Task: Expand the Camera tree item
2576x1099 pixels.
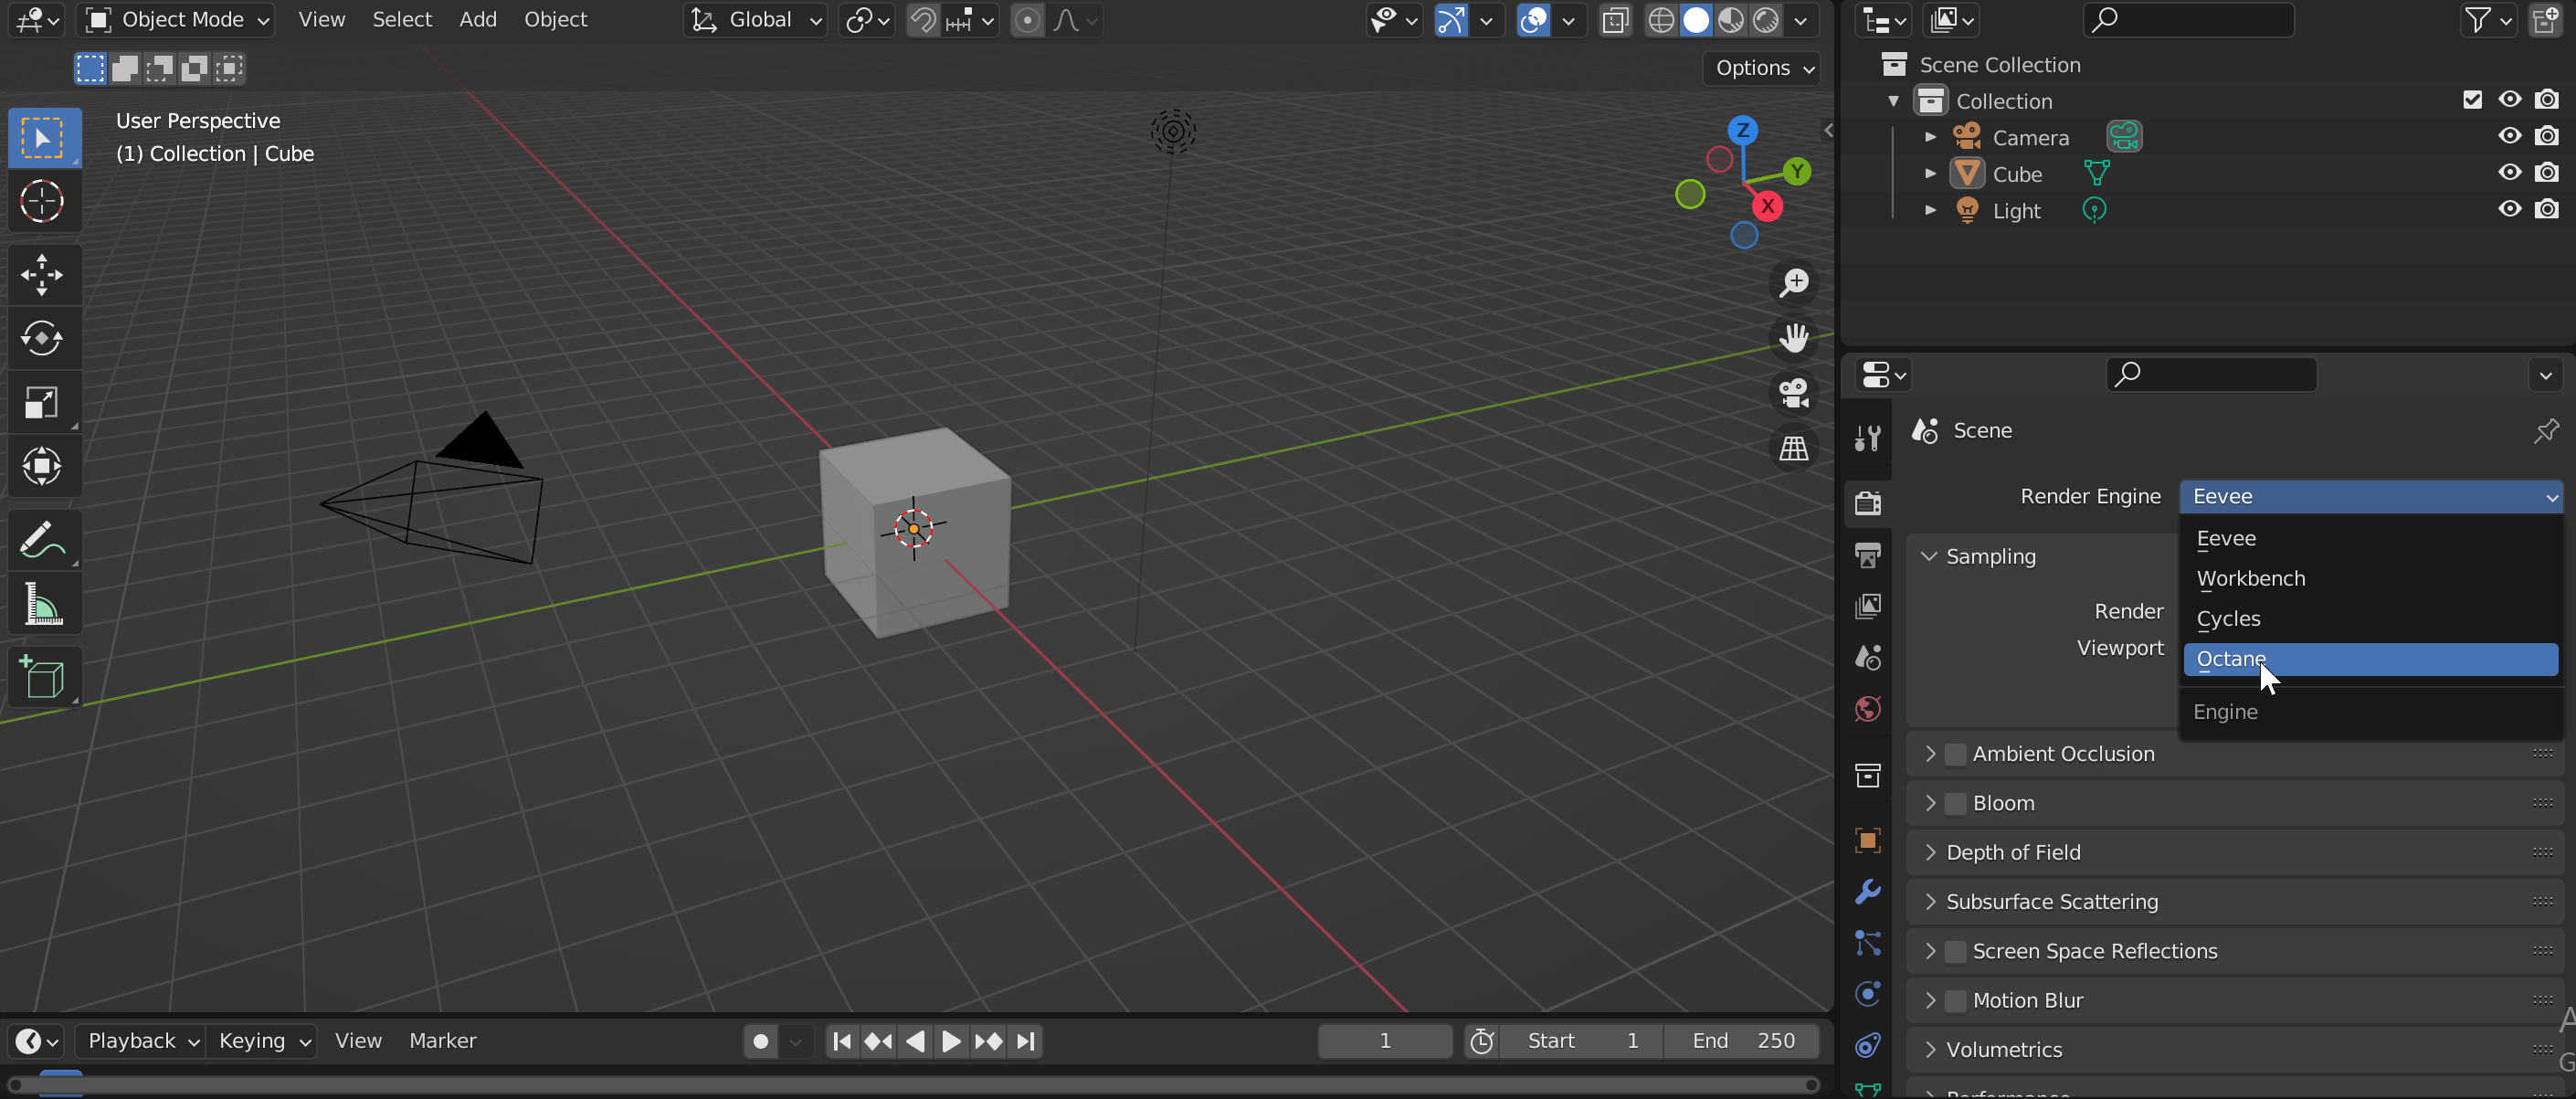Action: point(1930,137)
